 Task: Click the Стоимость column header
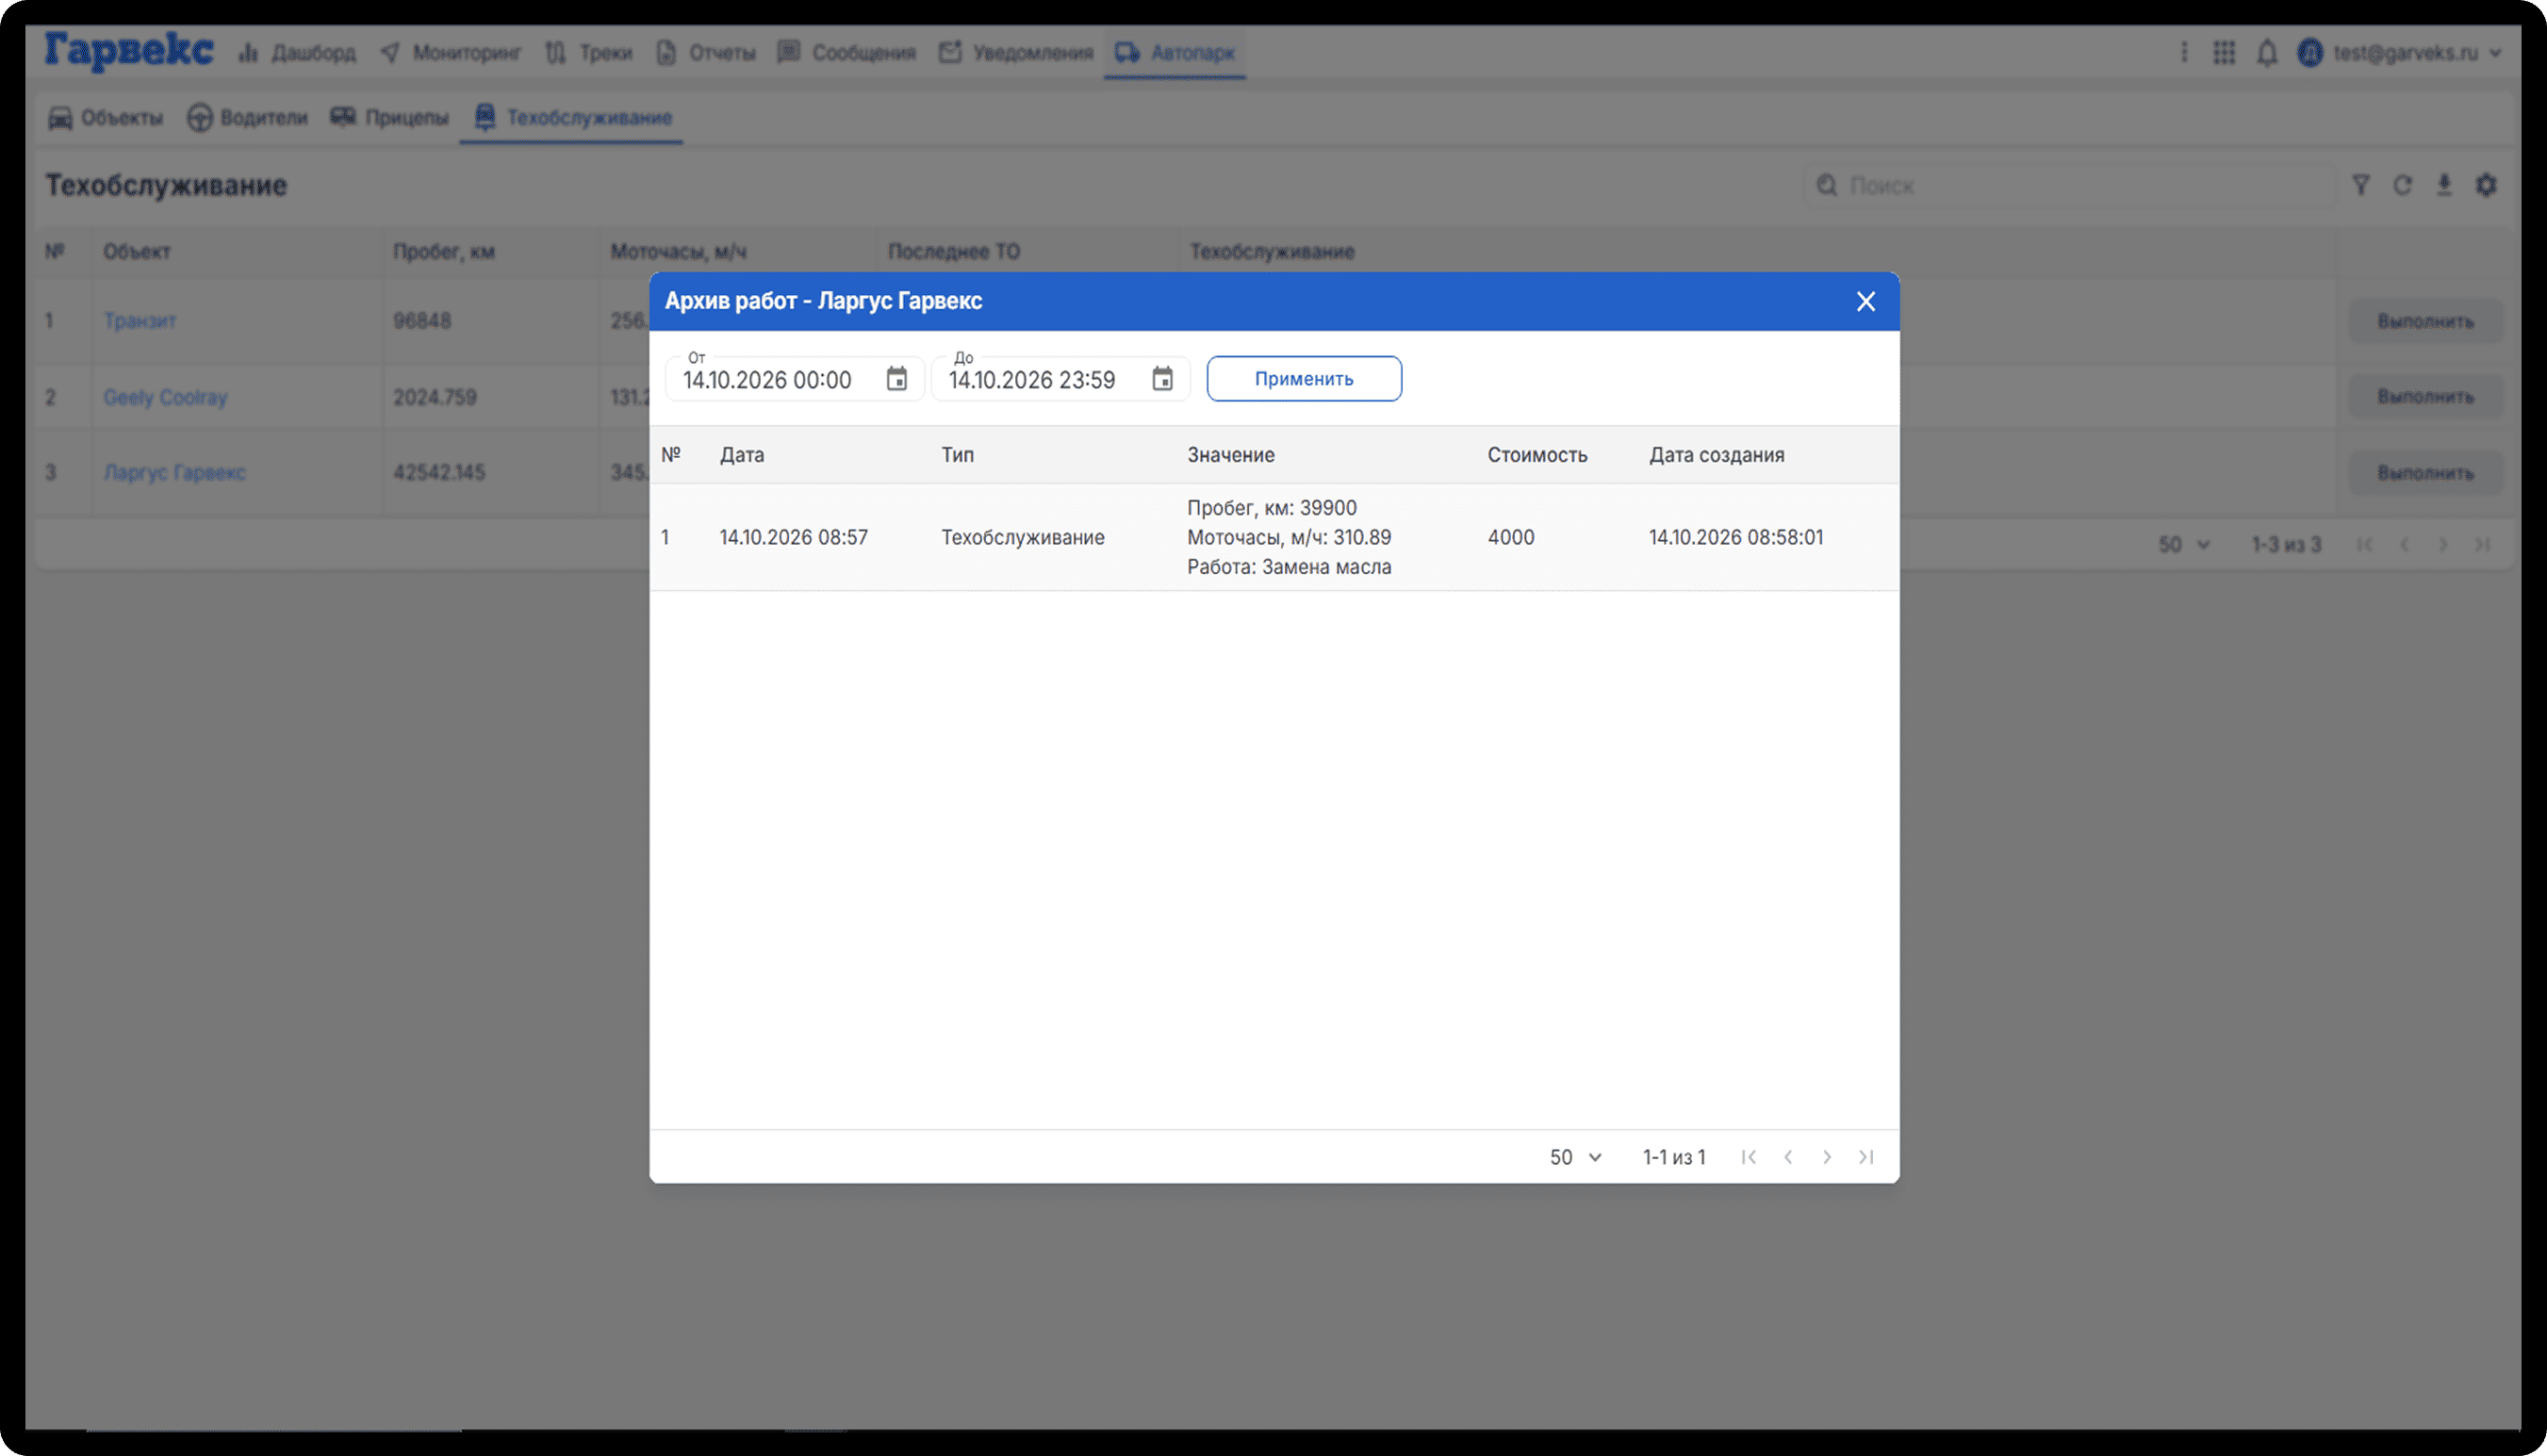[x=1537, y=455]
